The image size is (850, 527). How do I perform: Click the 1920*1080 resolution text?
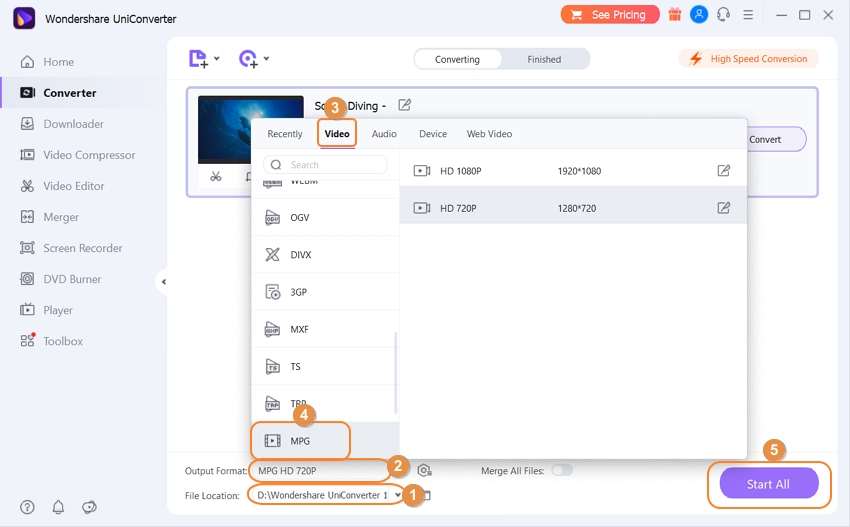[579, 171]
